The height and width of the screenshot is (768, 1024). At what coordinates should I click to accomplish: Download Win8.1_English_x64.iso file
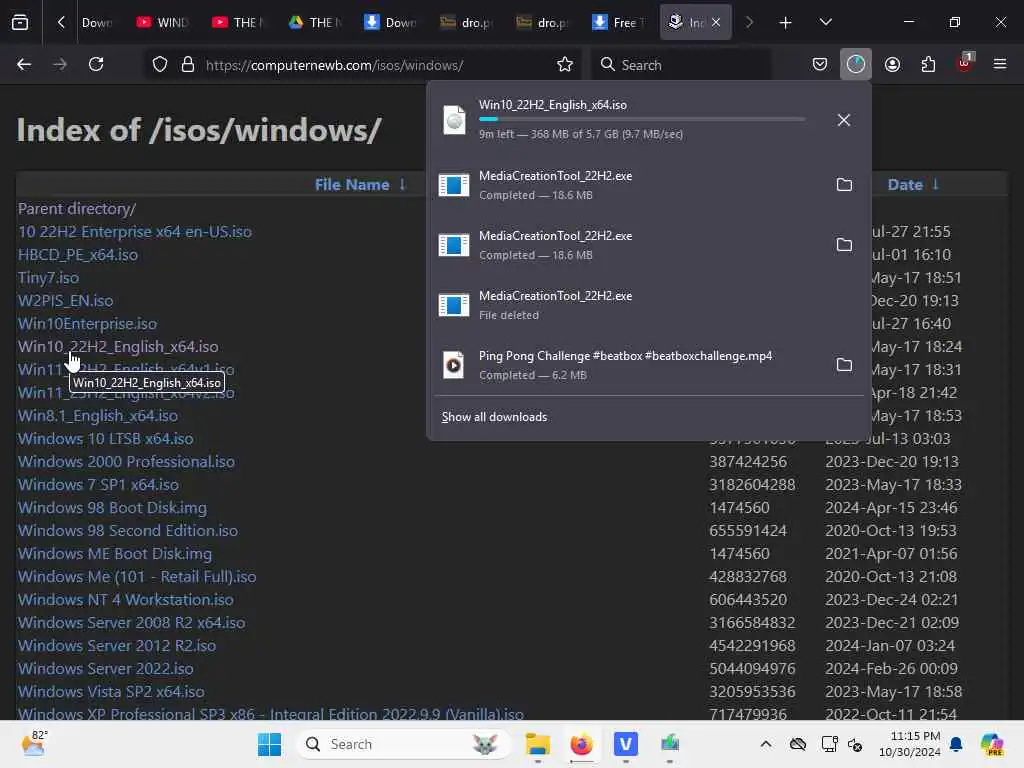click(98, 415)
